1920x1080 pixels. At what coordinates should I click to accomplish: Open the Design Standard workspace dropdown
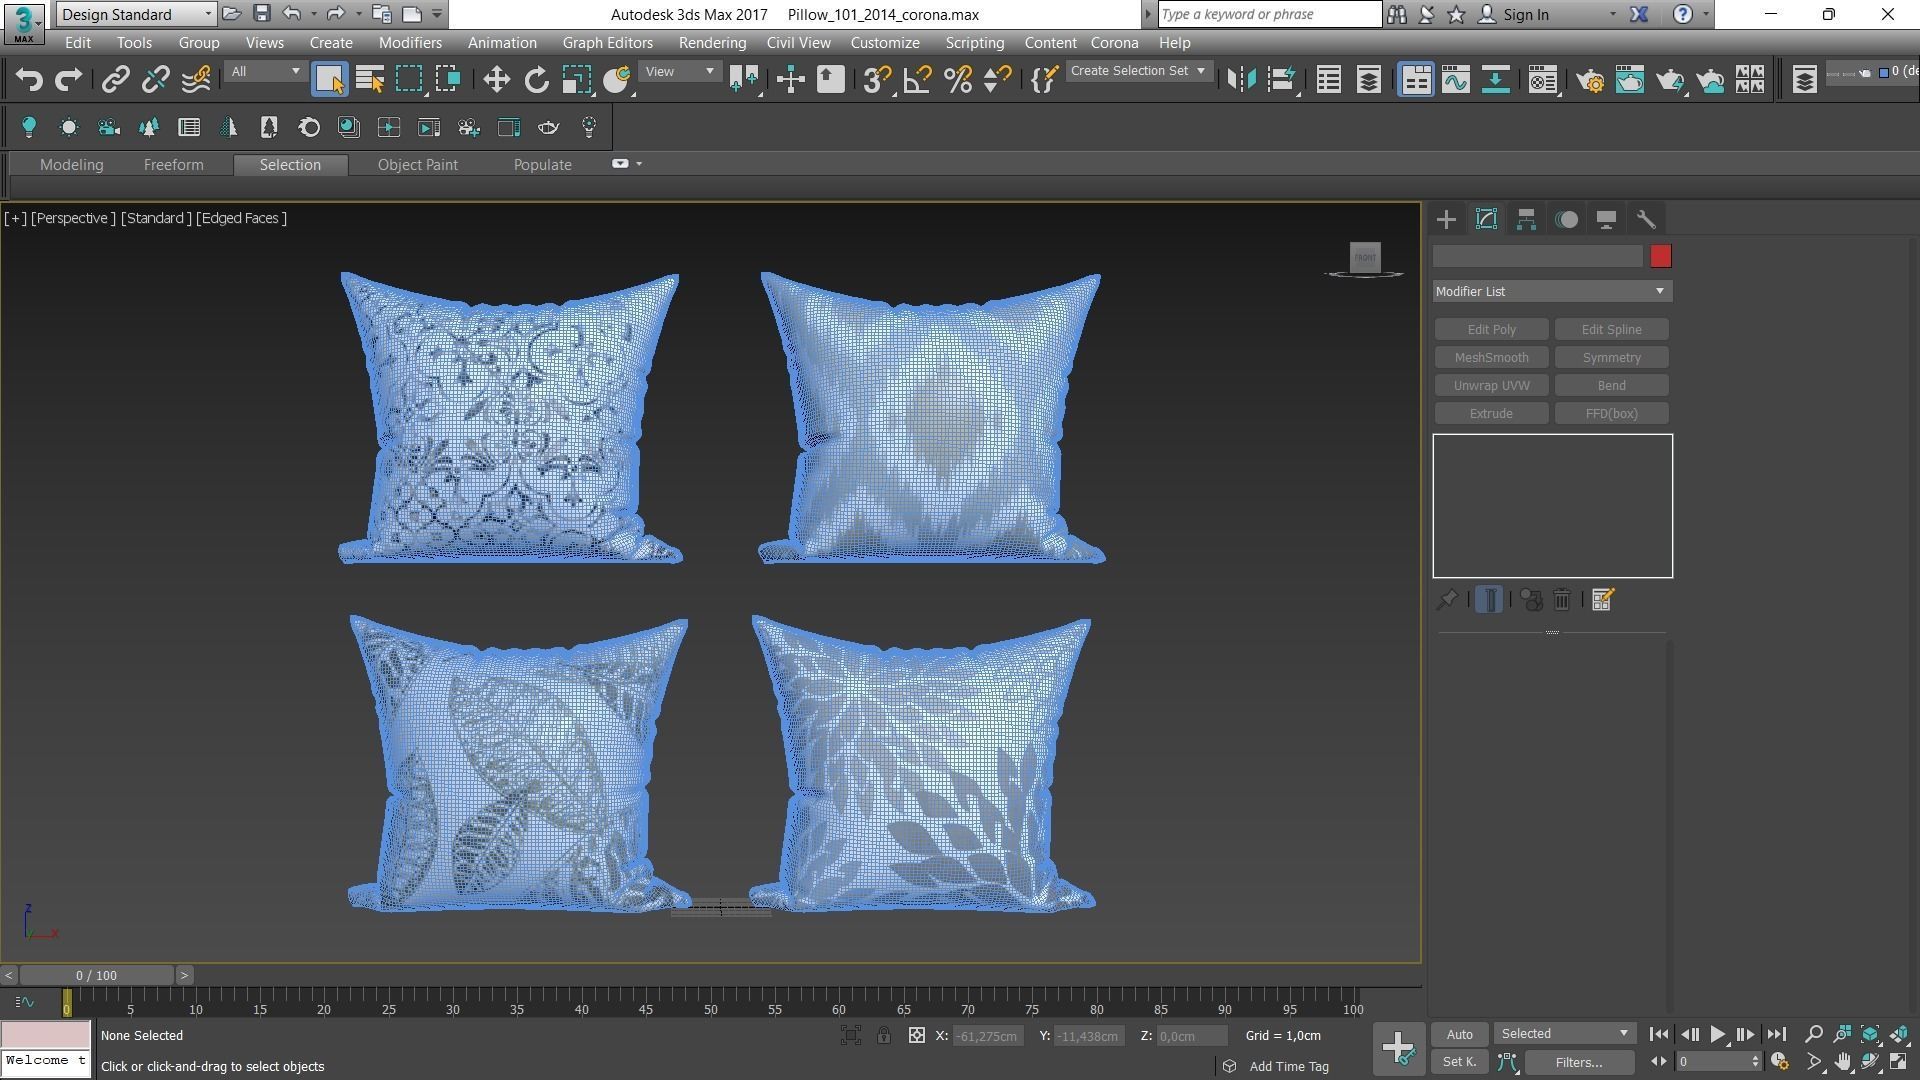pyautogui.click(x=136, y=14)
